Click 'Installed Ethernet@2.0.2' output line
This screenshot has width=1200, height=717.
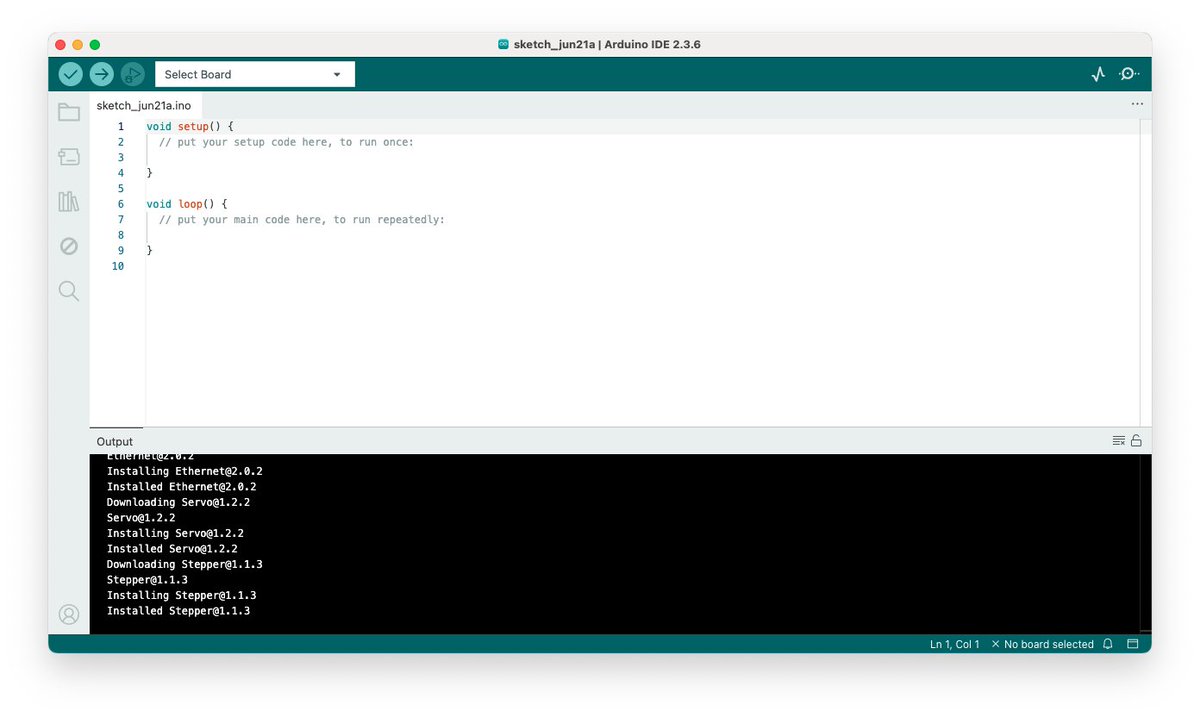[182, 487]
